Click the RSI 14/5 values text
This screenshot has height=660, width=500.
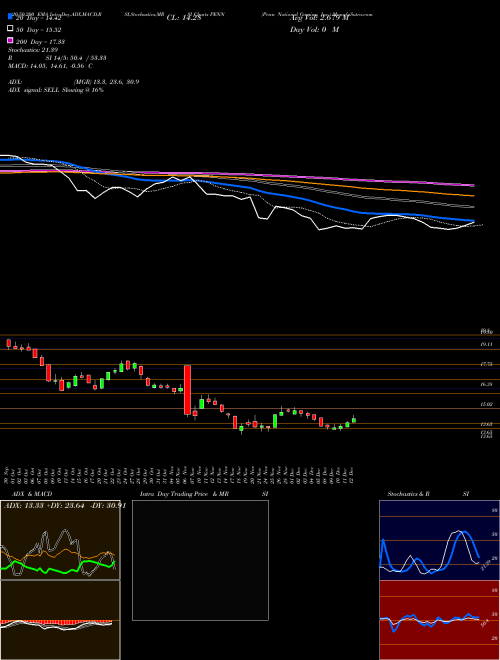point(57,58)
